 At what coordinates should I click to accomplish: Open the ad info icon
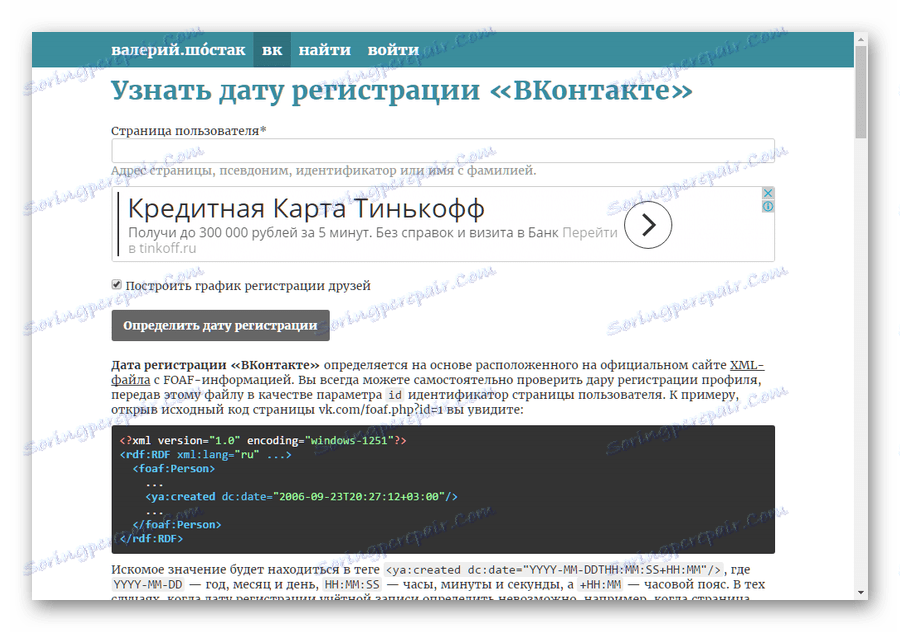767,206
